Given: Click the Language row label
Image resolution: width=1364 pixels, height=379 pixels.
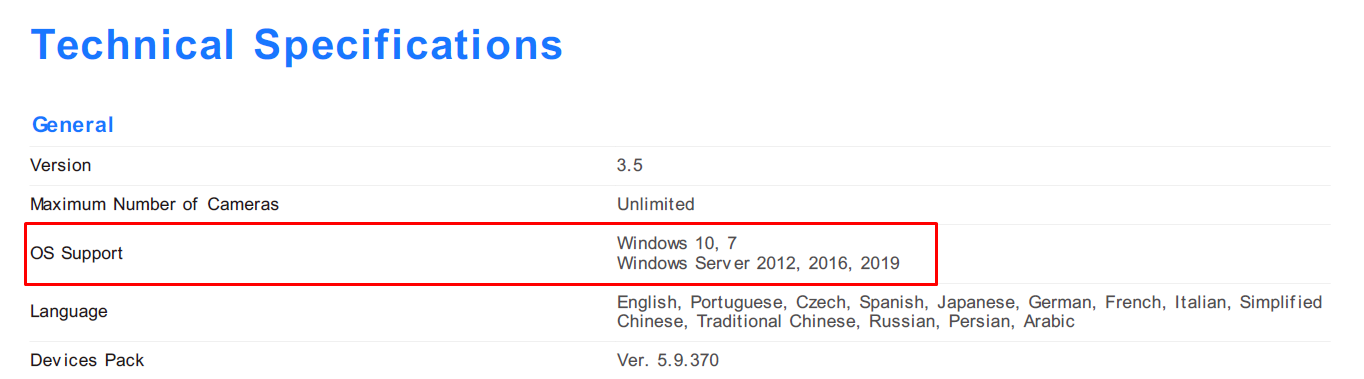Looking at the screenshot, I should pos(69,312).
